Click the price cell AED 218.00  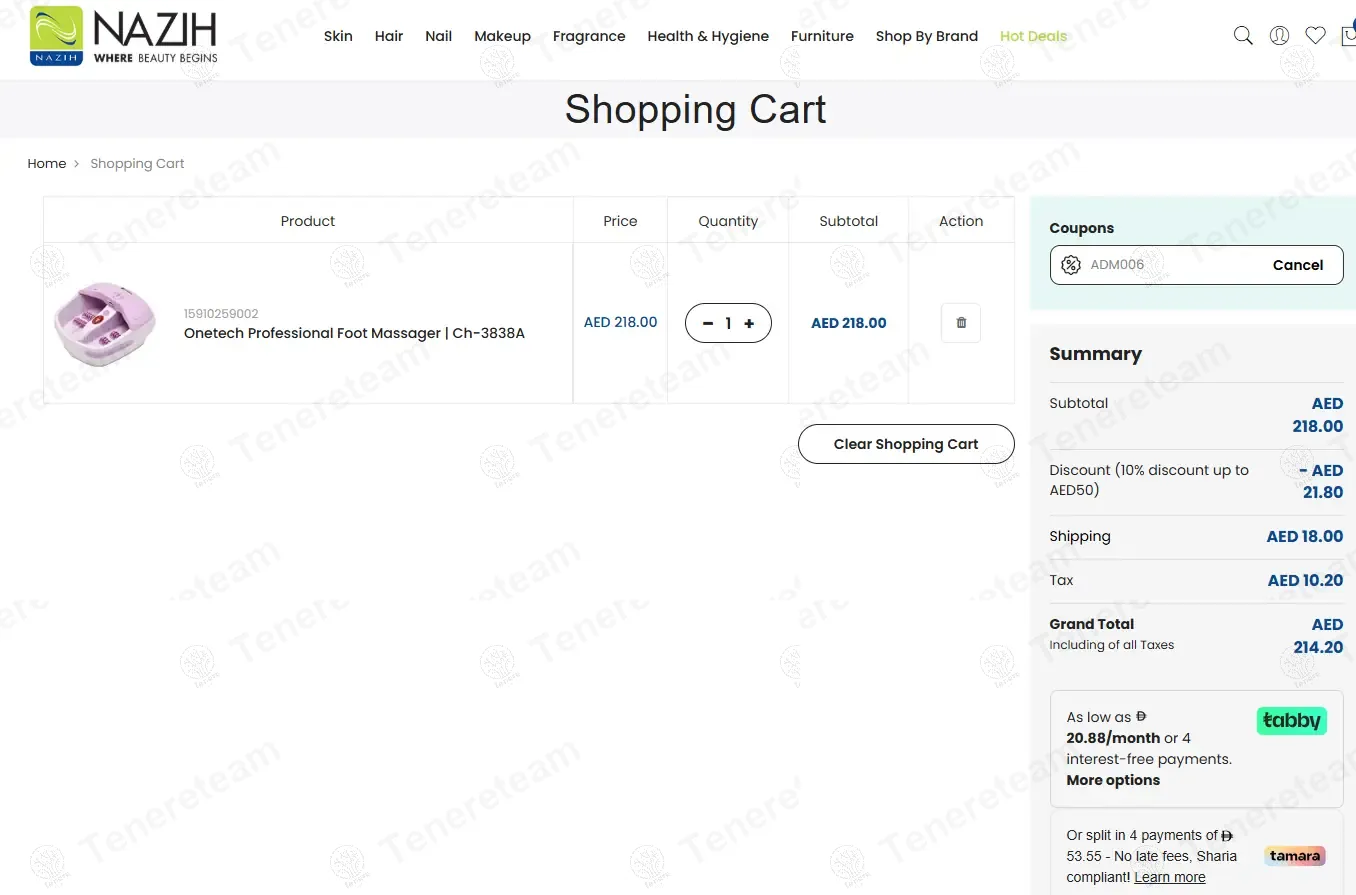click(x=620, y=322)
